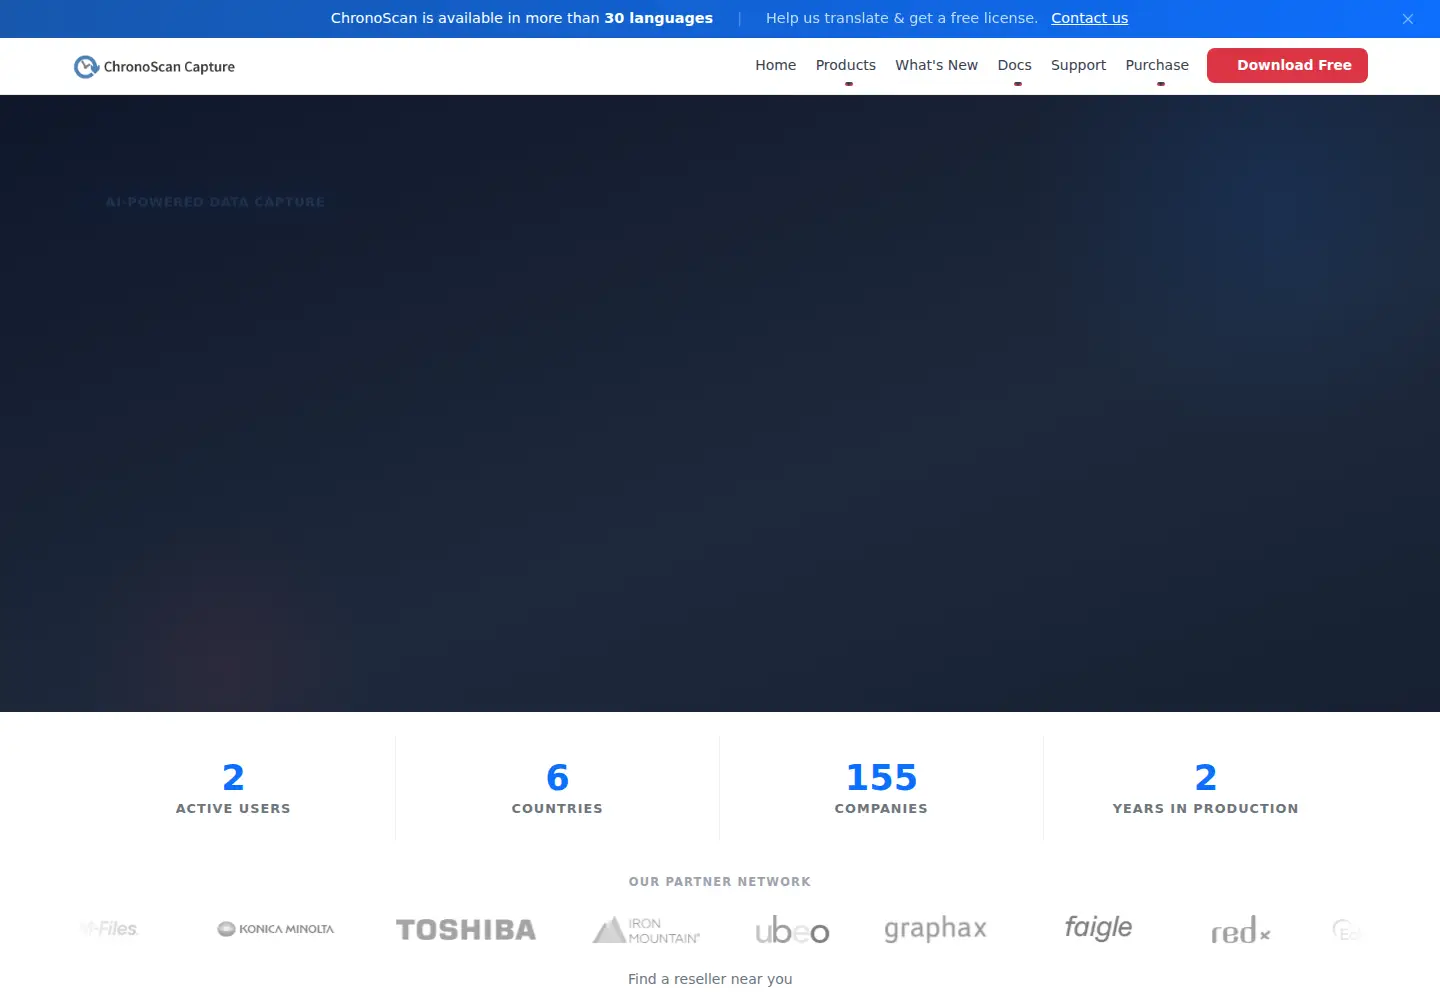The width and height of the screenshot is (1440, 1000).
Task: Follow the Find a reseller near you link
Action: click(710, 979)
